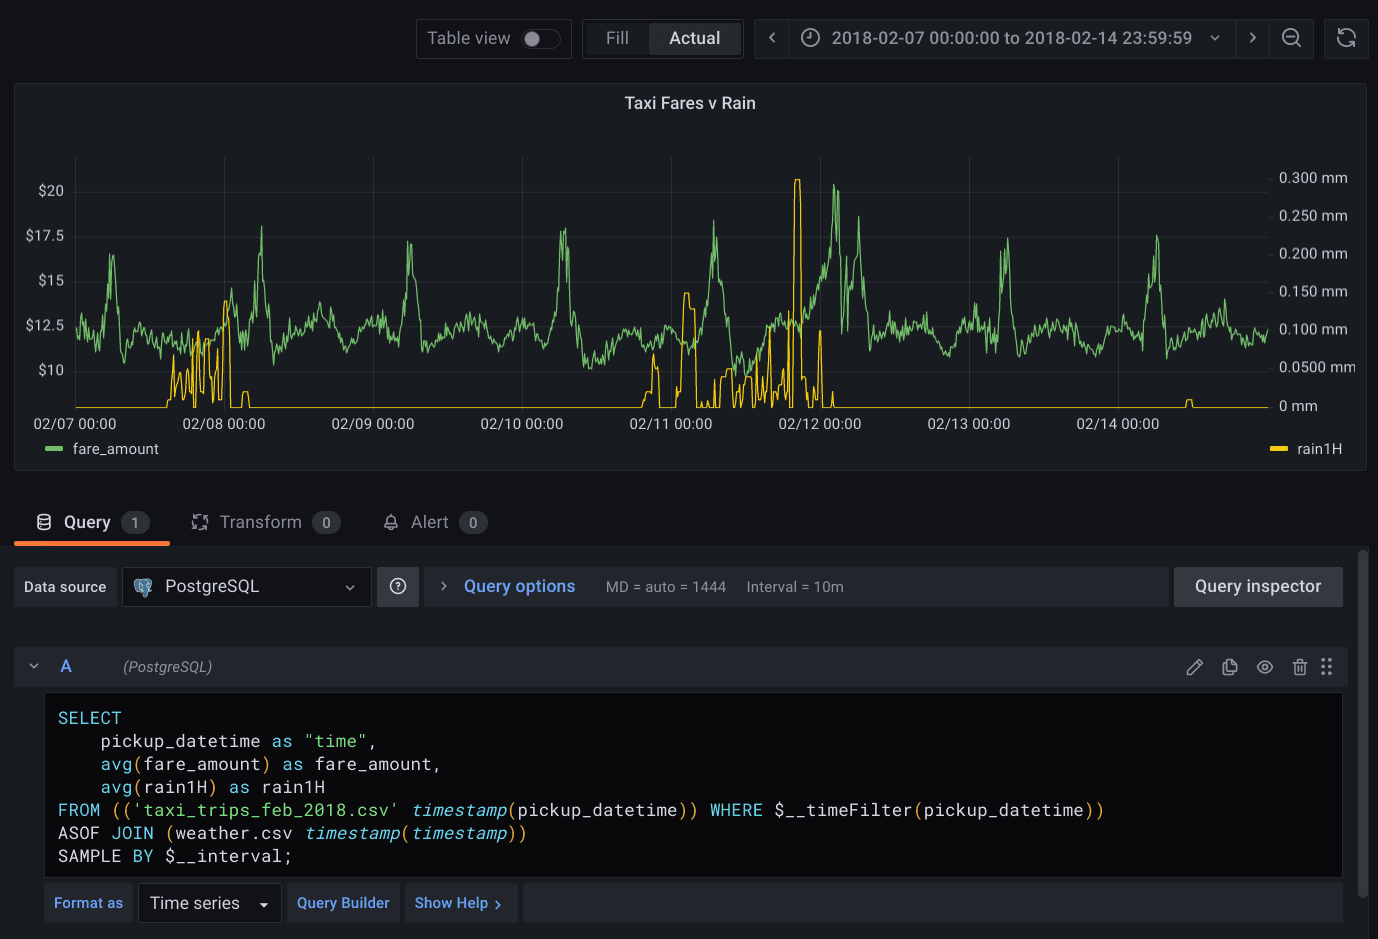This screenshot has height=939, width=1378.
Task: Duplicate query A with the copy icon
Action: [x=1230, y=667]
